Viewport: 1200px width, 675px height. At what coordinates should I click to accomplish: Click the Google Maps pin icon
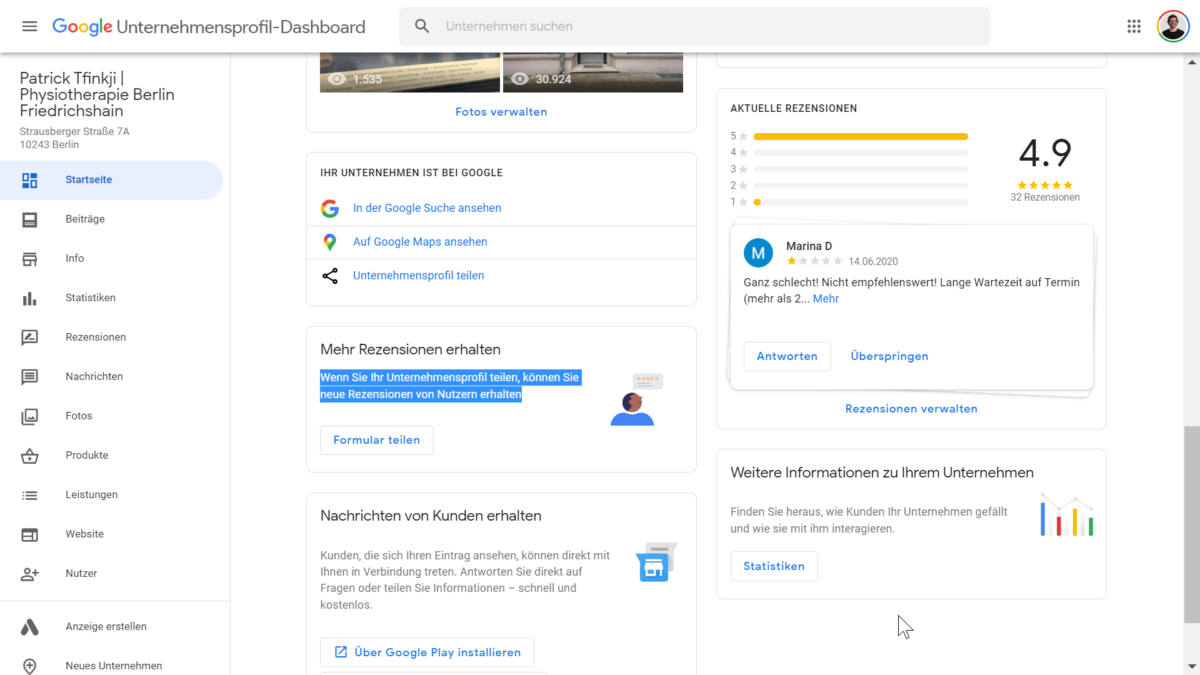click(x=330, y=242)
